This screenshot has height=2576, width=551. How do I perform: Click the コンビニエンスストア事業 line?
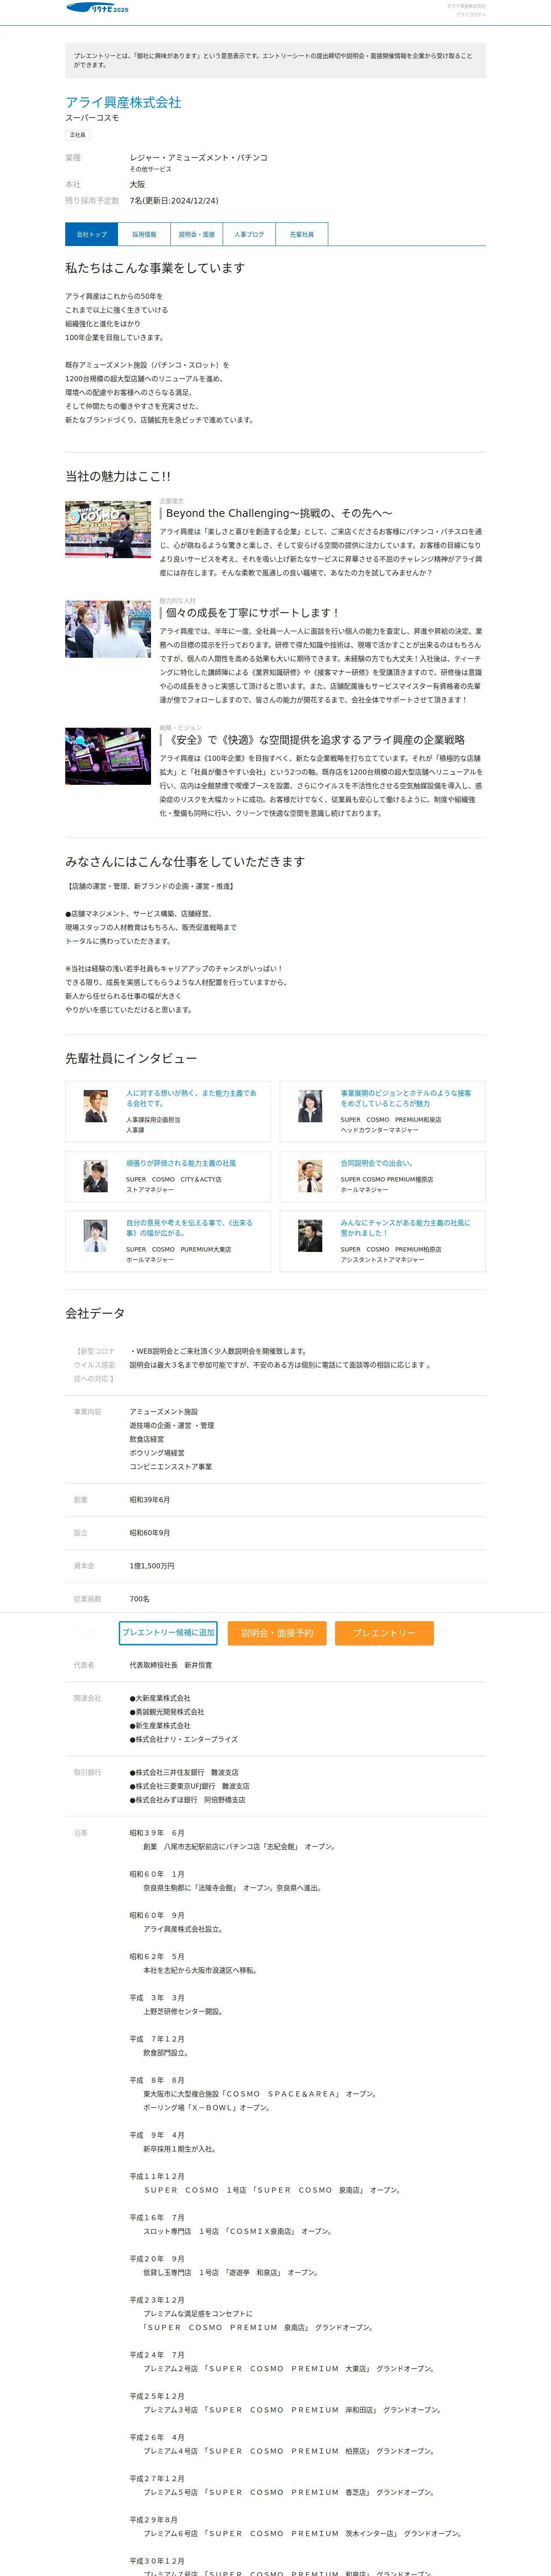coord(171,1467)
